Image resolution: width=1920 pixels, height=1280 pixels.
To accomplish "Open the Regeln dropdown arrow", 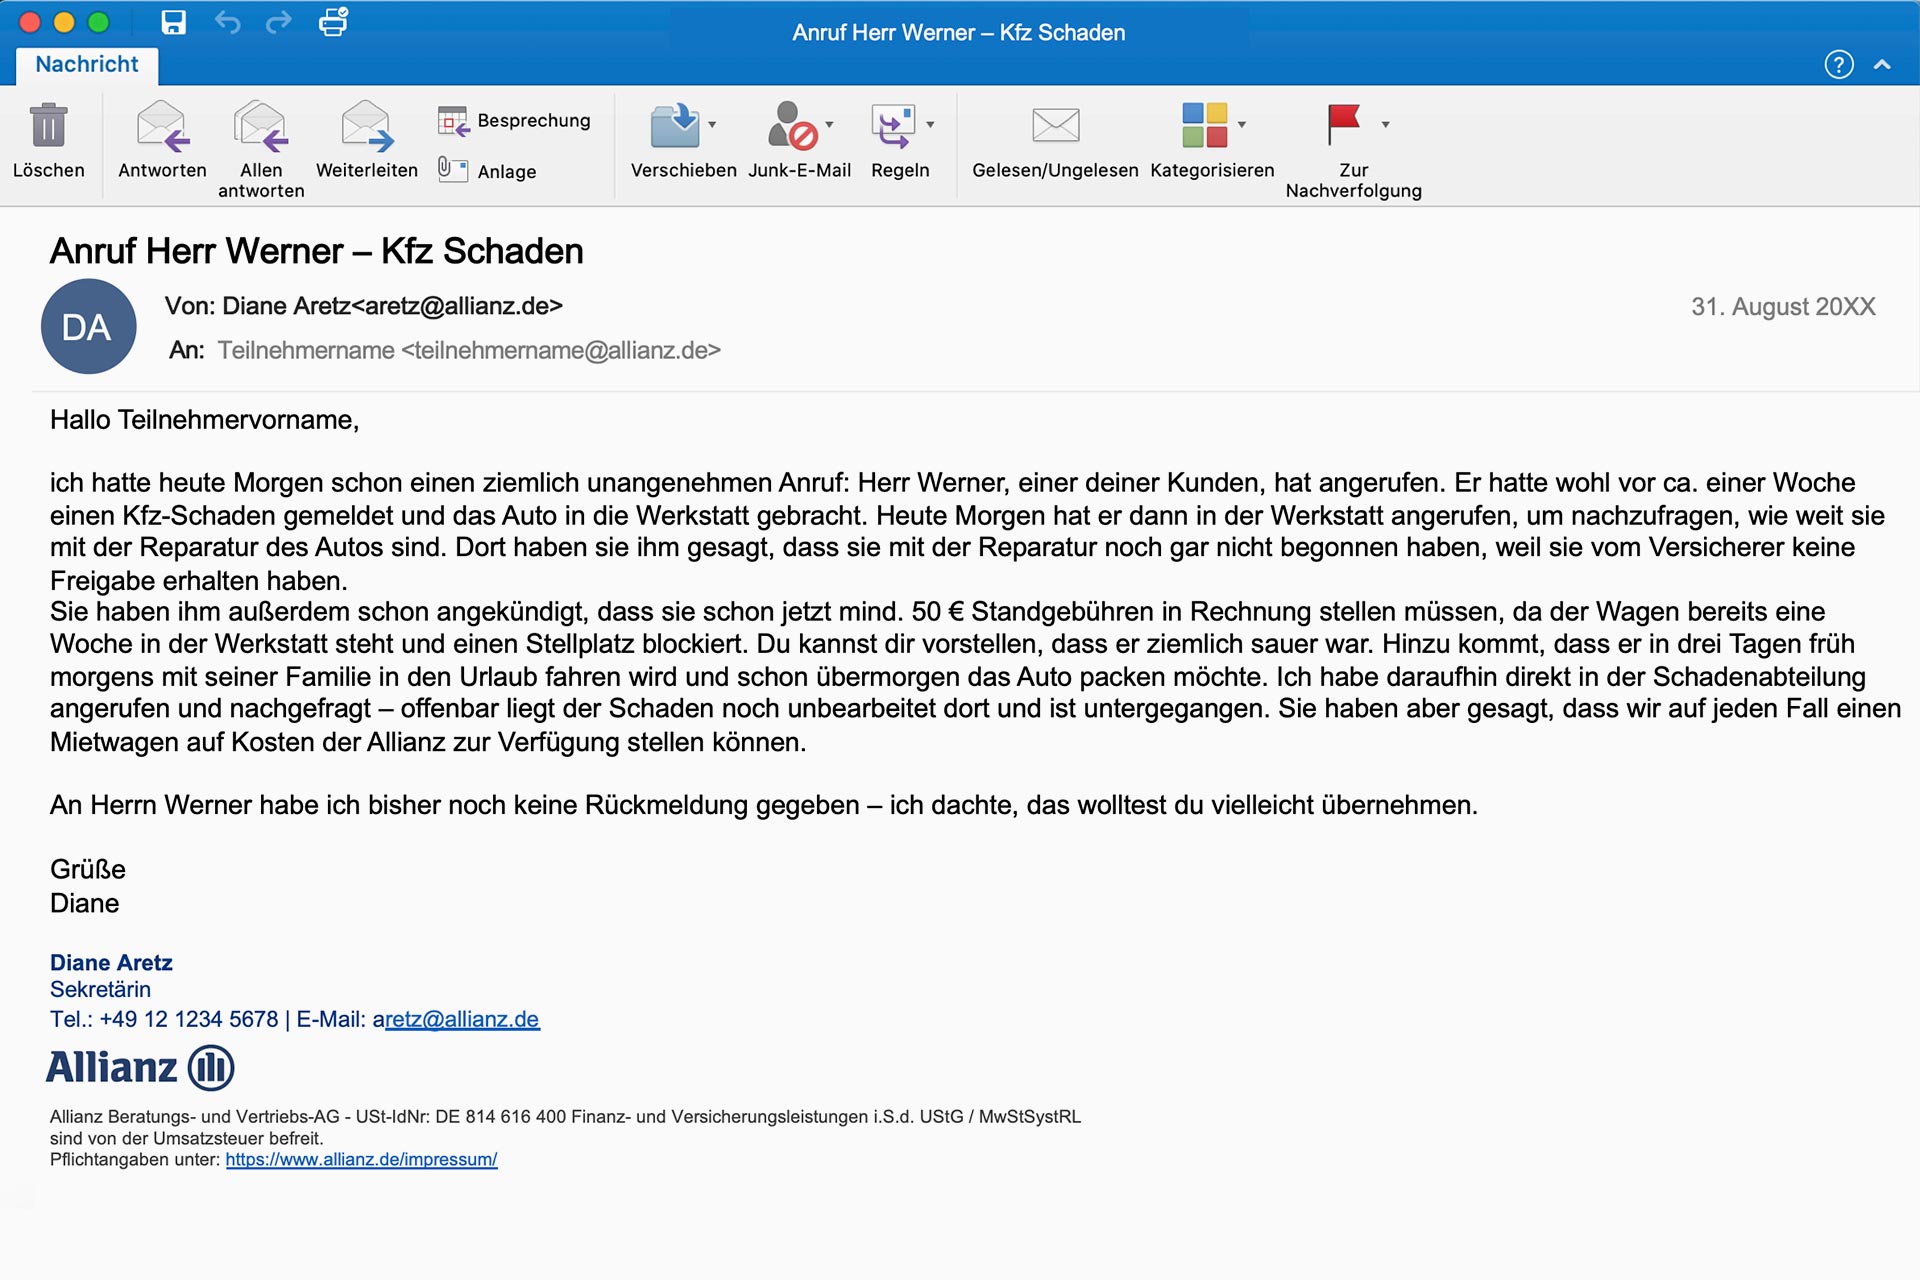I will [x=930, y=125].
